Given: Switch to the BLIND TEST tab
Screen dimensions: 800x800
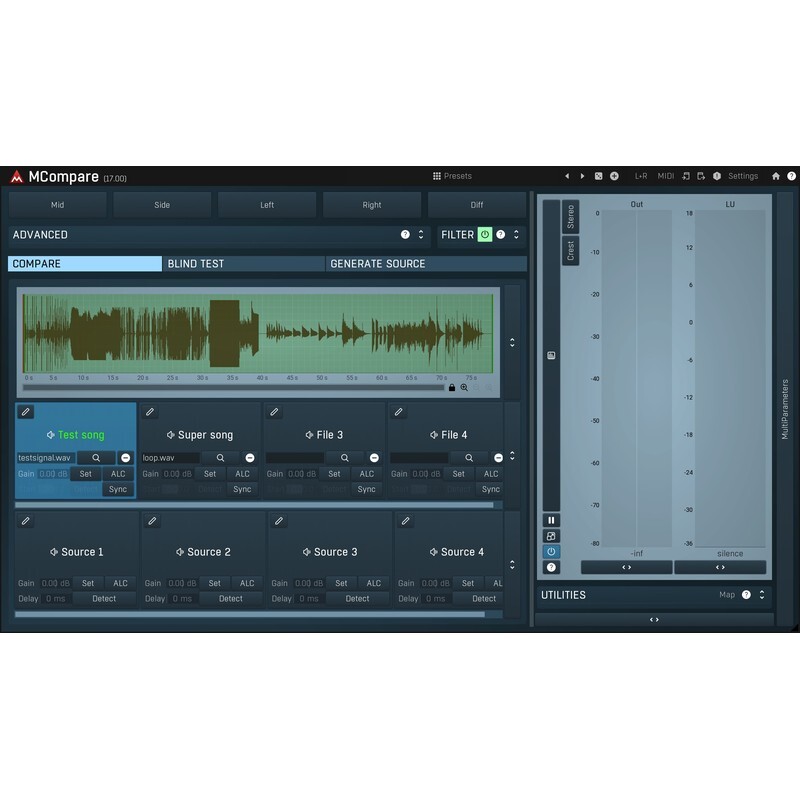Looking at the screenshot, I should (x=244, y=264).
